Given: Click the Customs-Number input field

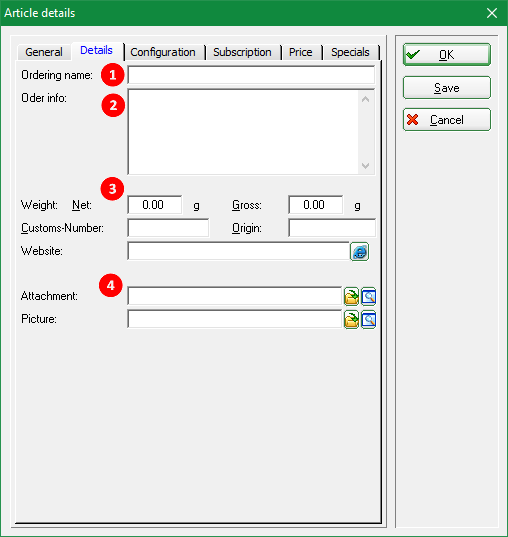Looking at the screenshot, I should tap(168, 228).
